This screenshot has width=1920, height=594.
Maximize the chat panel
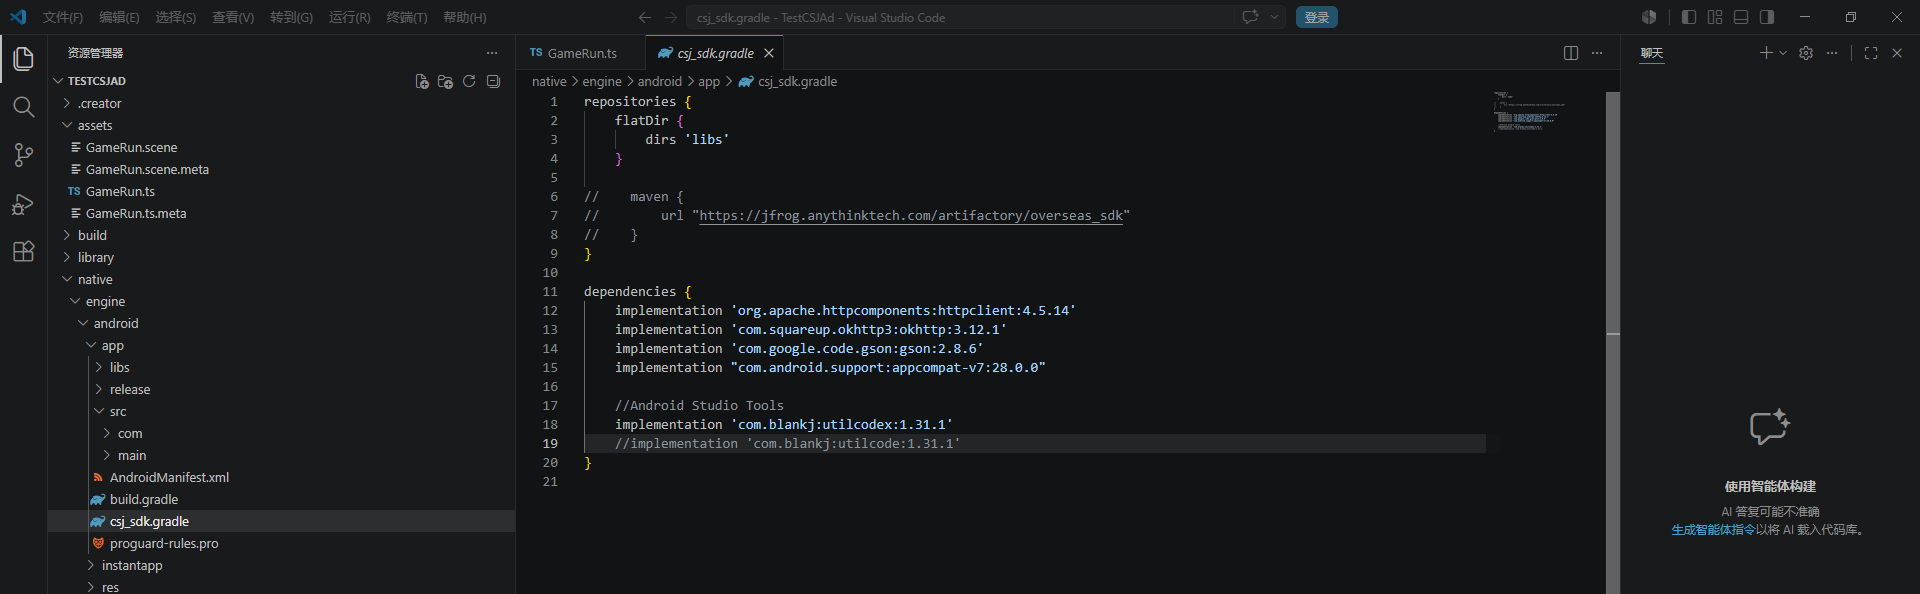1871,53
